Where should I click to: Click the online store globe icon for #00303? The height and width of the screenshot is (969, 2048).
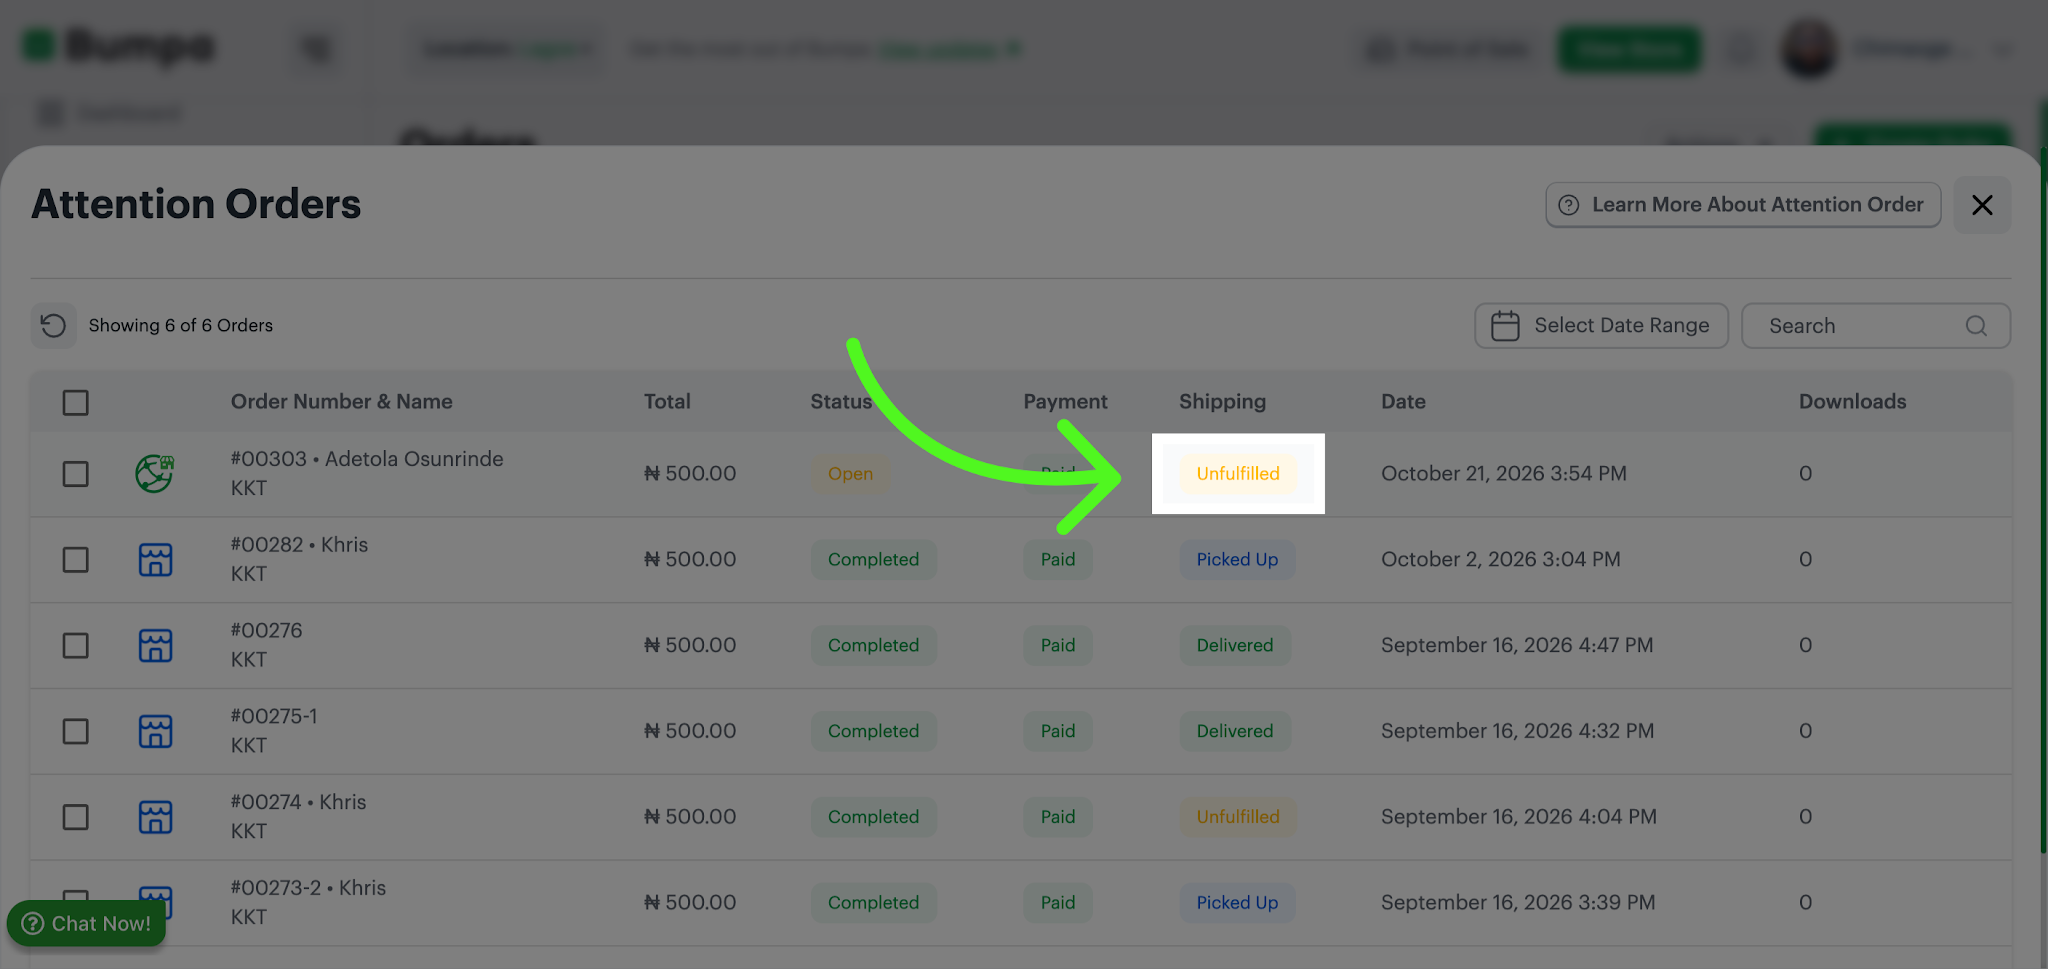pyautogui.click(x=155, y=473)
